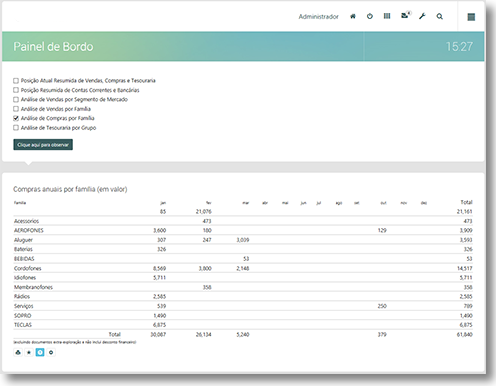Click March total 5,240
The width and height of the screenshot is (496, 386).
(243, 334)
